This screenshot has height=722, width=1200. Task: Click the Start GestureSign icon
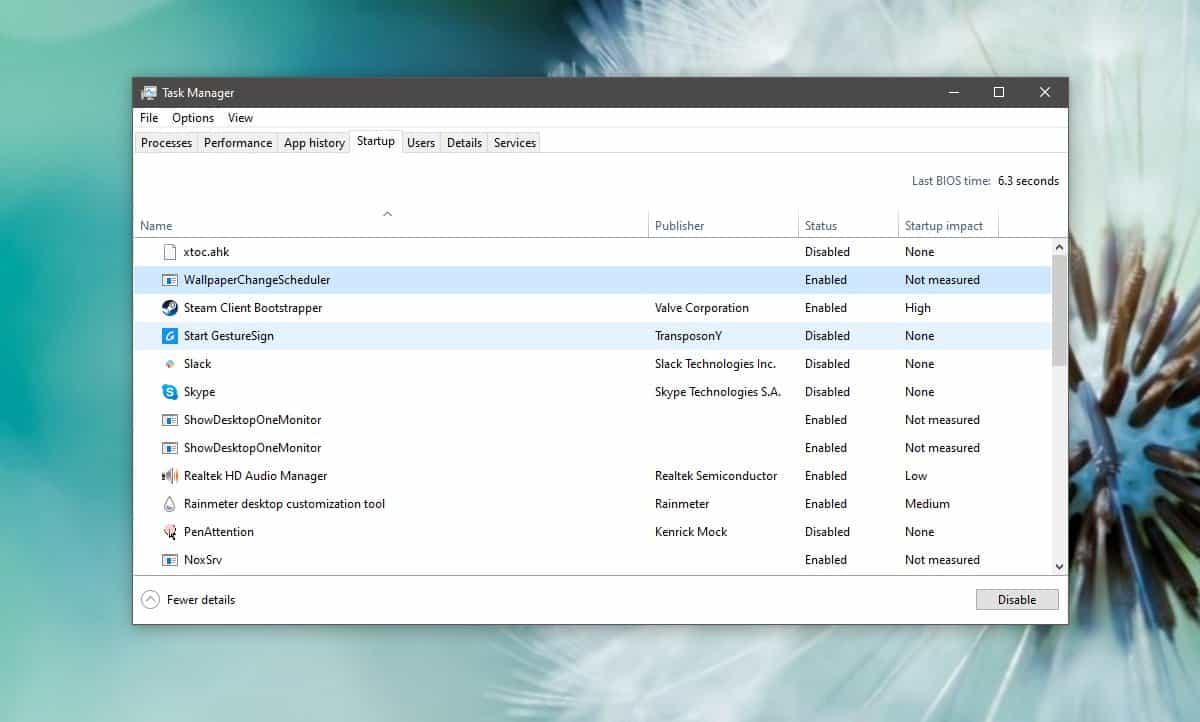coord(169,336)
